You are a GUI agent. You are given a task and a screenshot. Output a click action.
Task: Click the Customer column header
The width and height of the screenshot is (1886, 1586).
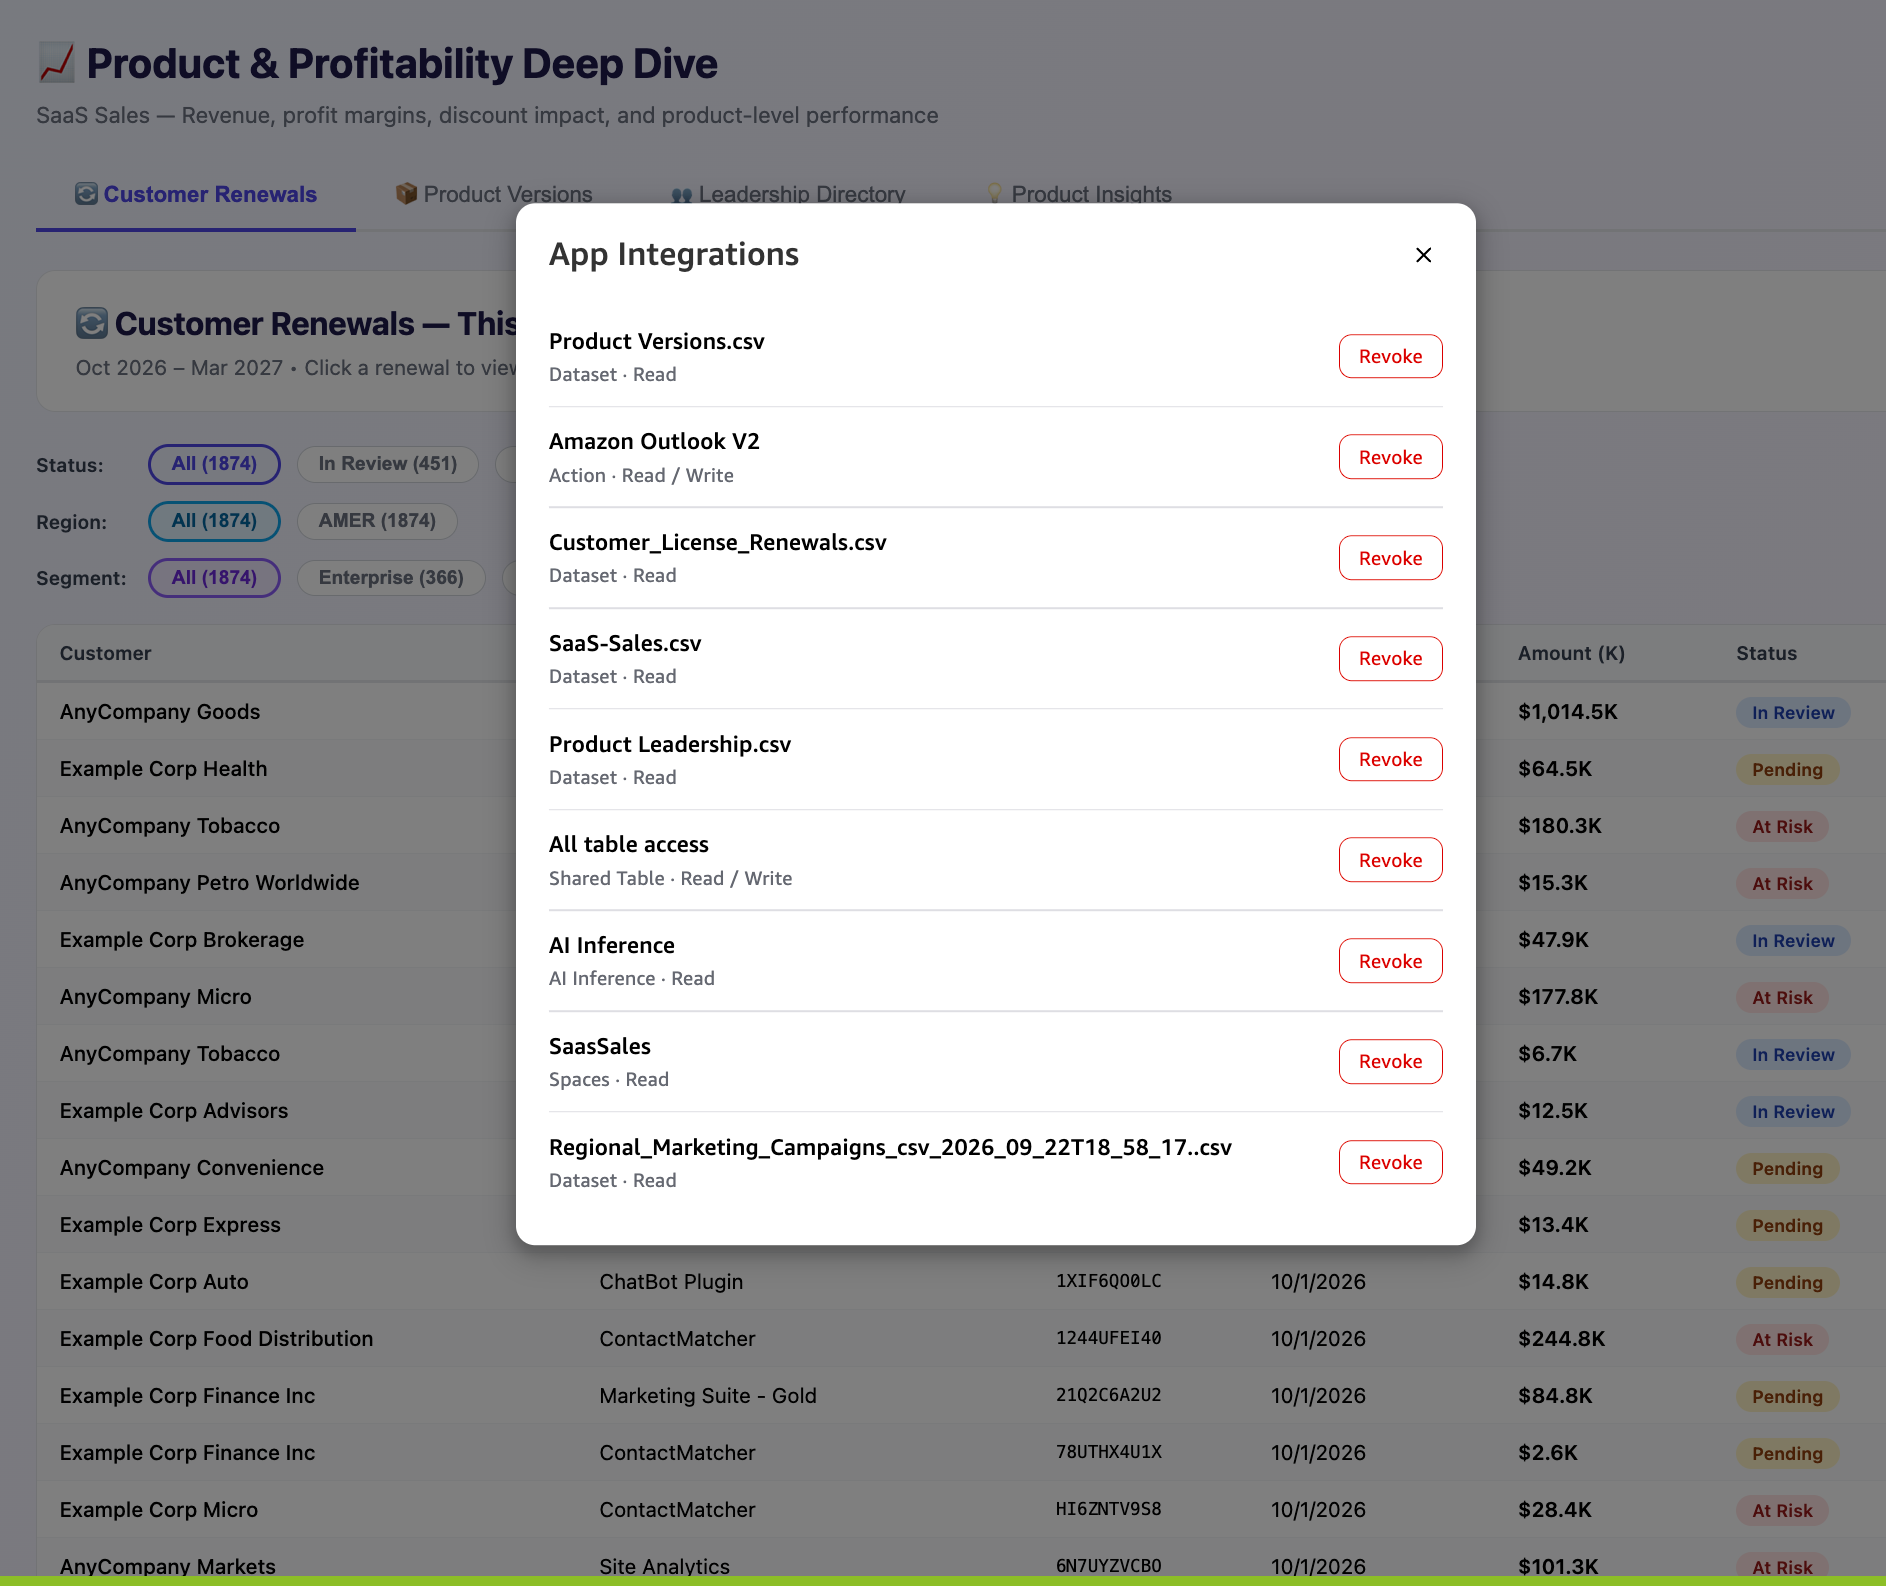click(x=105, y=653)
